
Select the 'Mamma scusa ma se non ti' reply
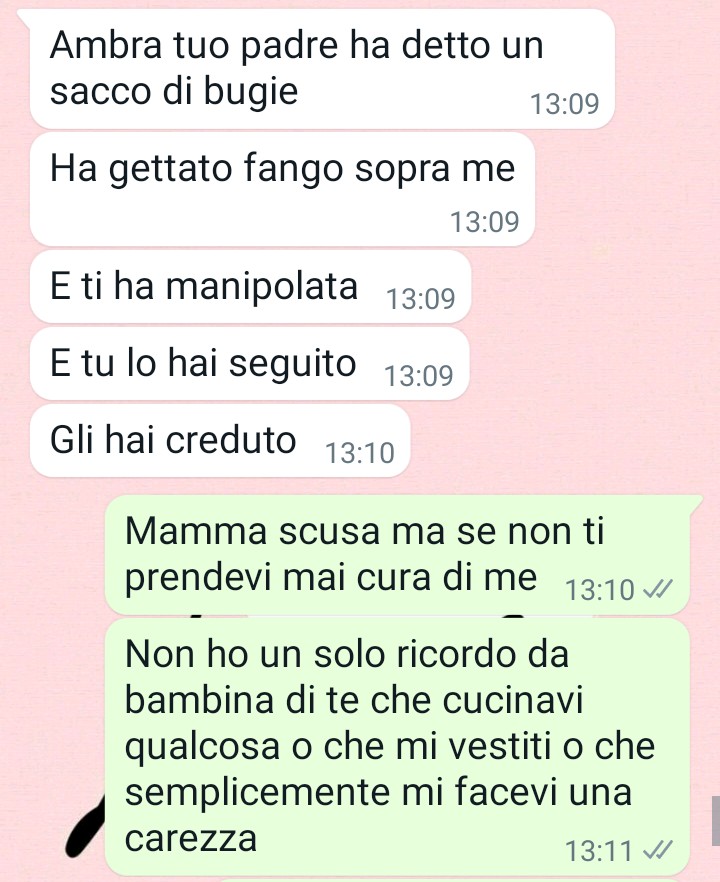397,555
